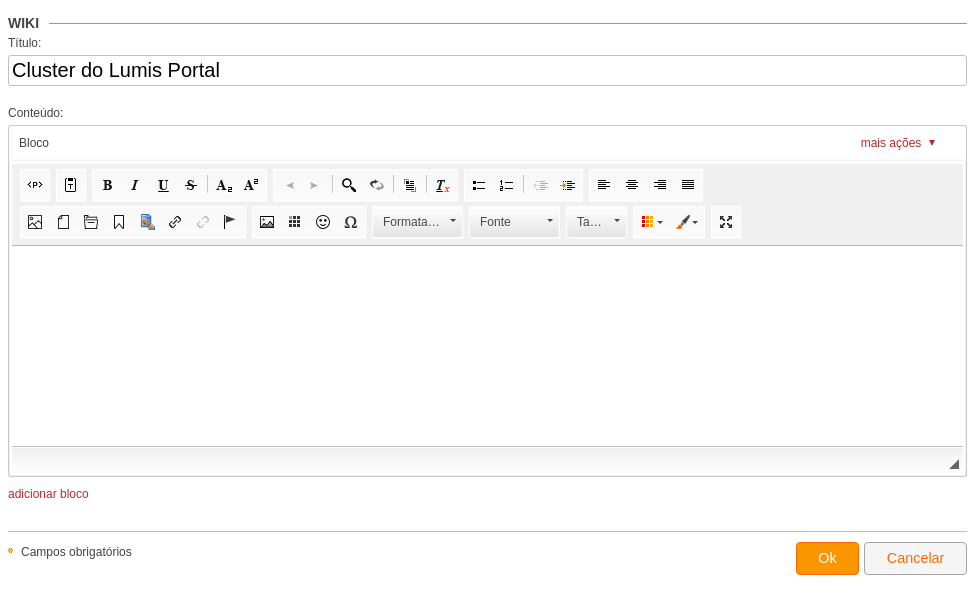The height and width of the screenshot is (608, 975).
Task: Click the redo arrow in the toolbar
Action: click(314, 185)
